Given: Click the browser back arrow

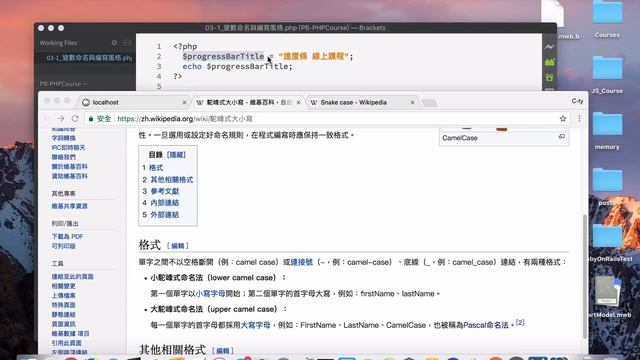Looking at the screenshot, I should (47, 118).
